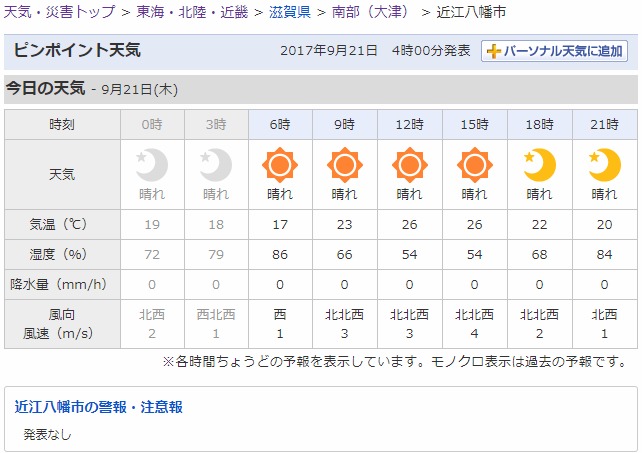
Task: Select the 9時 column header
Action: pyautogui.click(x=345, y=124)
